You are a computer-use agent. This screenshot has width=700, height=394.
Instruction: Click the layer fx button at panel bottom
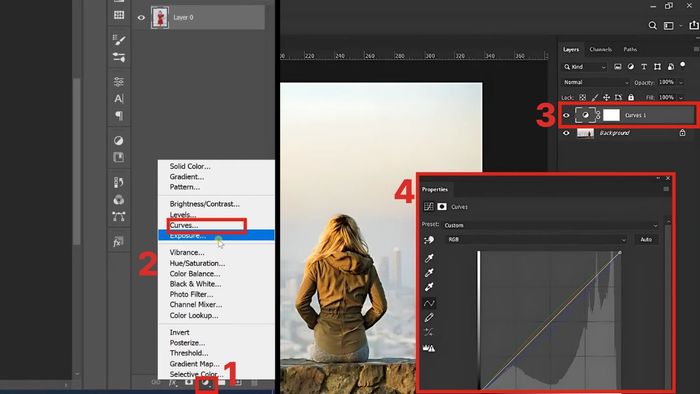[x=173, y=382]
